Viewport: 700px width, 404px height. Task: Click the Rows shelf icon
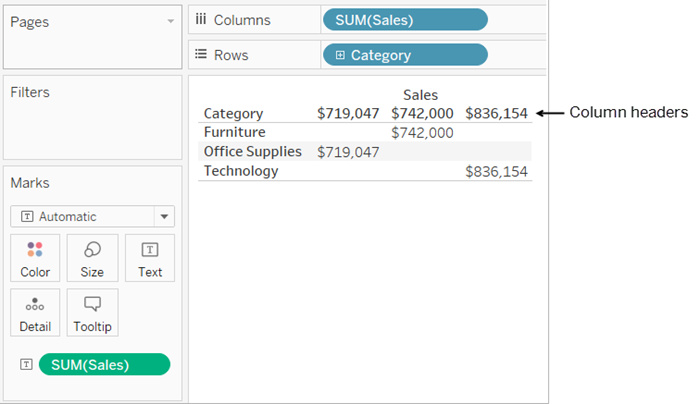[x=200, y=55]
